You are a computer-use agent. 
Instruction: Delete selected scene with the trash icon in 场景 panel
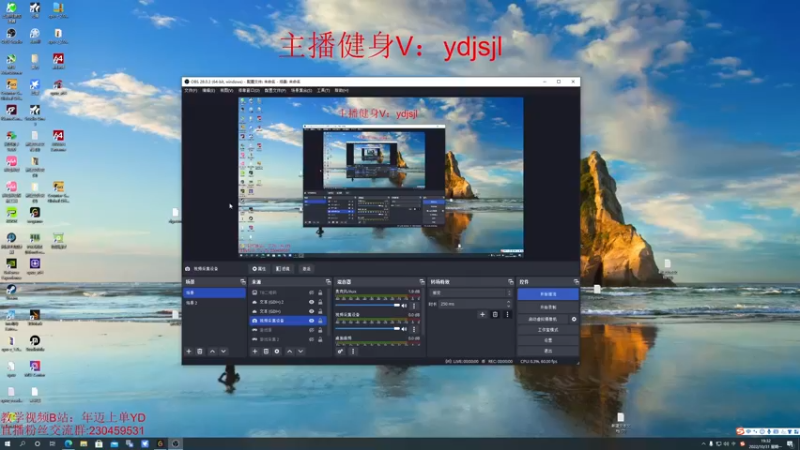200,352
